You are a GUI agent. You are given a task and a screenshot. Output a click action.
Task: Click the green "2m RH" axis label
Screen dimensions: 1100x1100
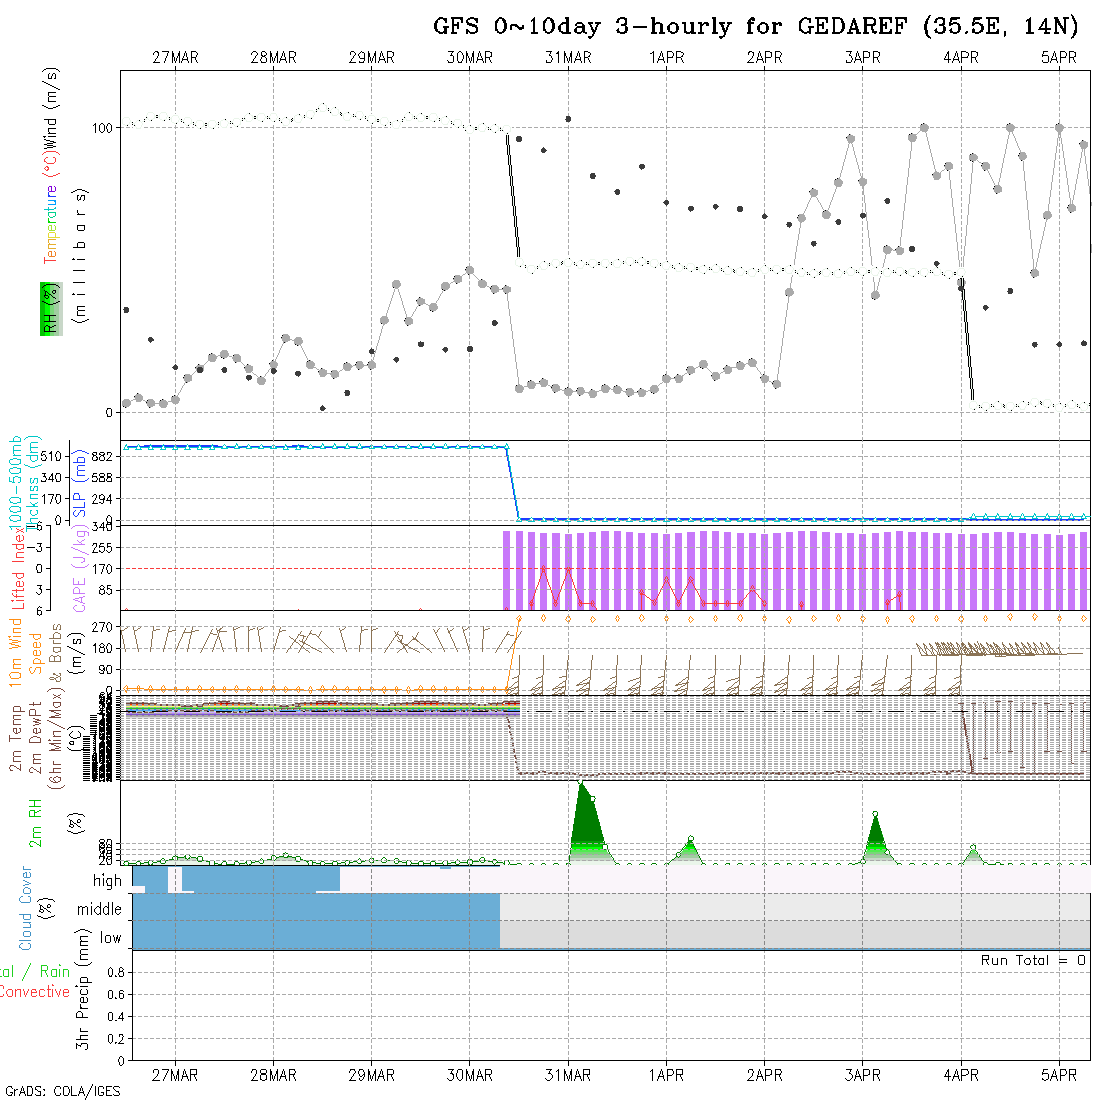pos(34,822)
